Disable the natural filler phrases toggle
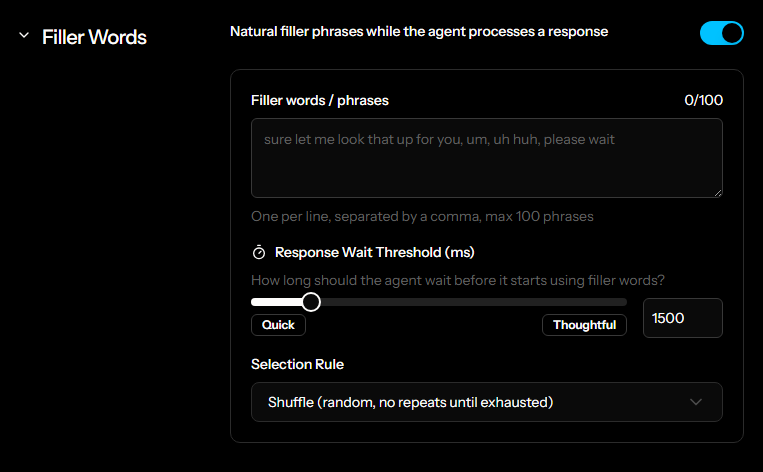The height and width of the screenshot is (472, 763). point(721,33)
